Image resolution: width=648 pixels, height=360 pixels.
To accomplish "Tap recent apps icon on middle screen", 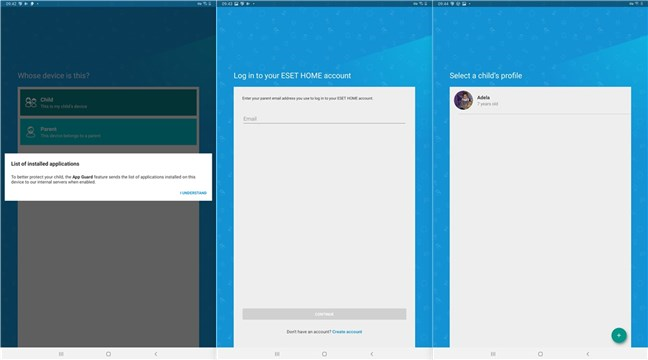I will coord(277,354).
